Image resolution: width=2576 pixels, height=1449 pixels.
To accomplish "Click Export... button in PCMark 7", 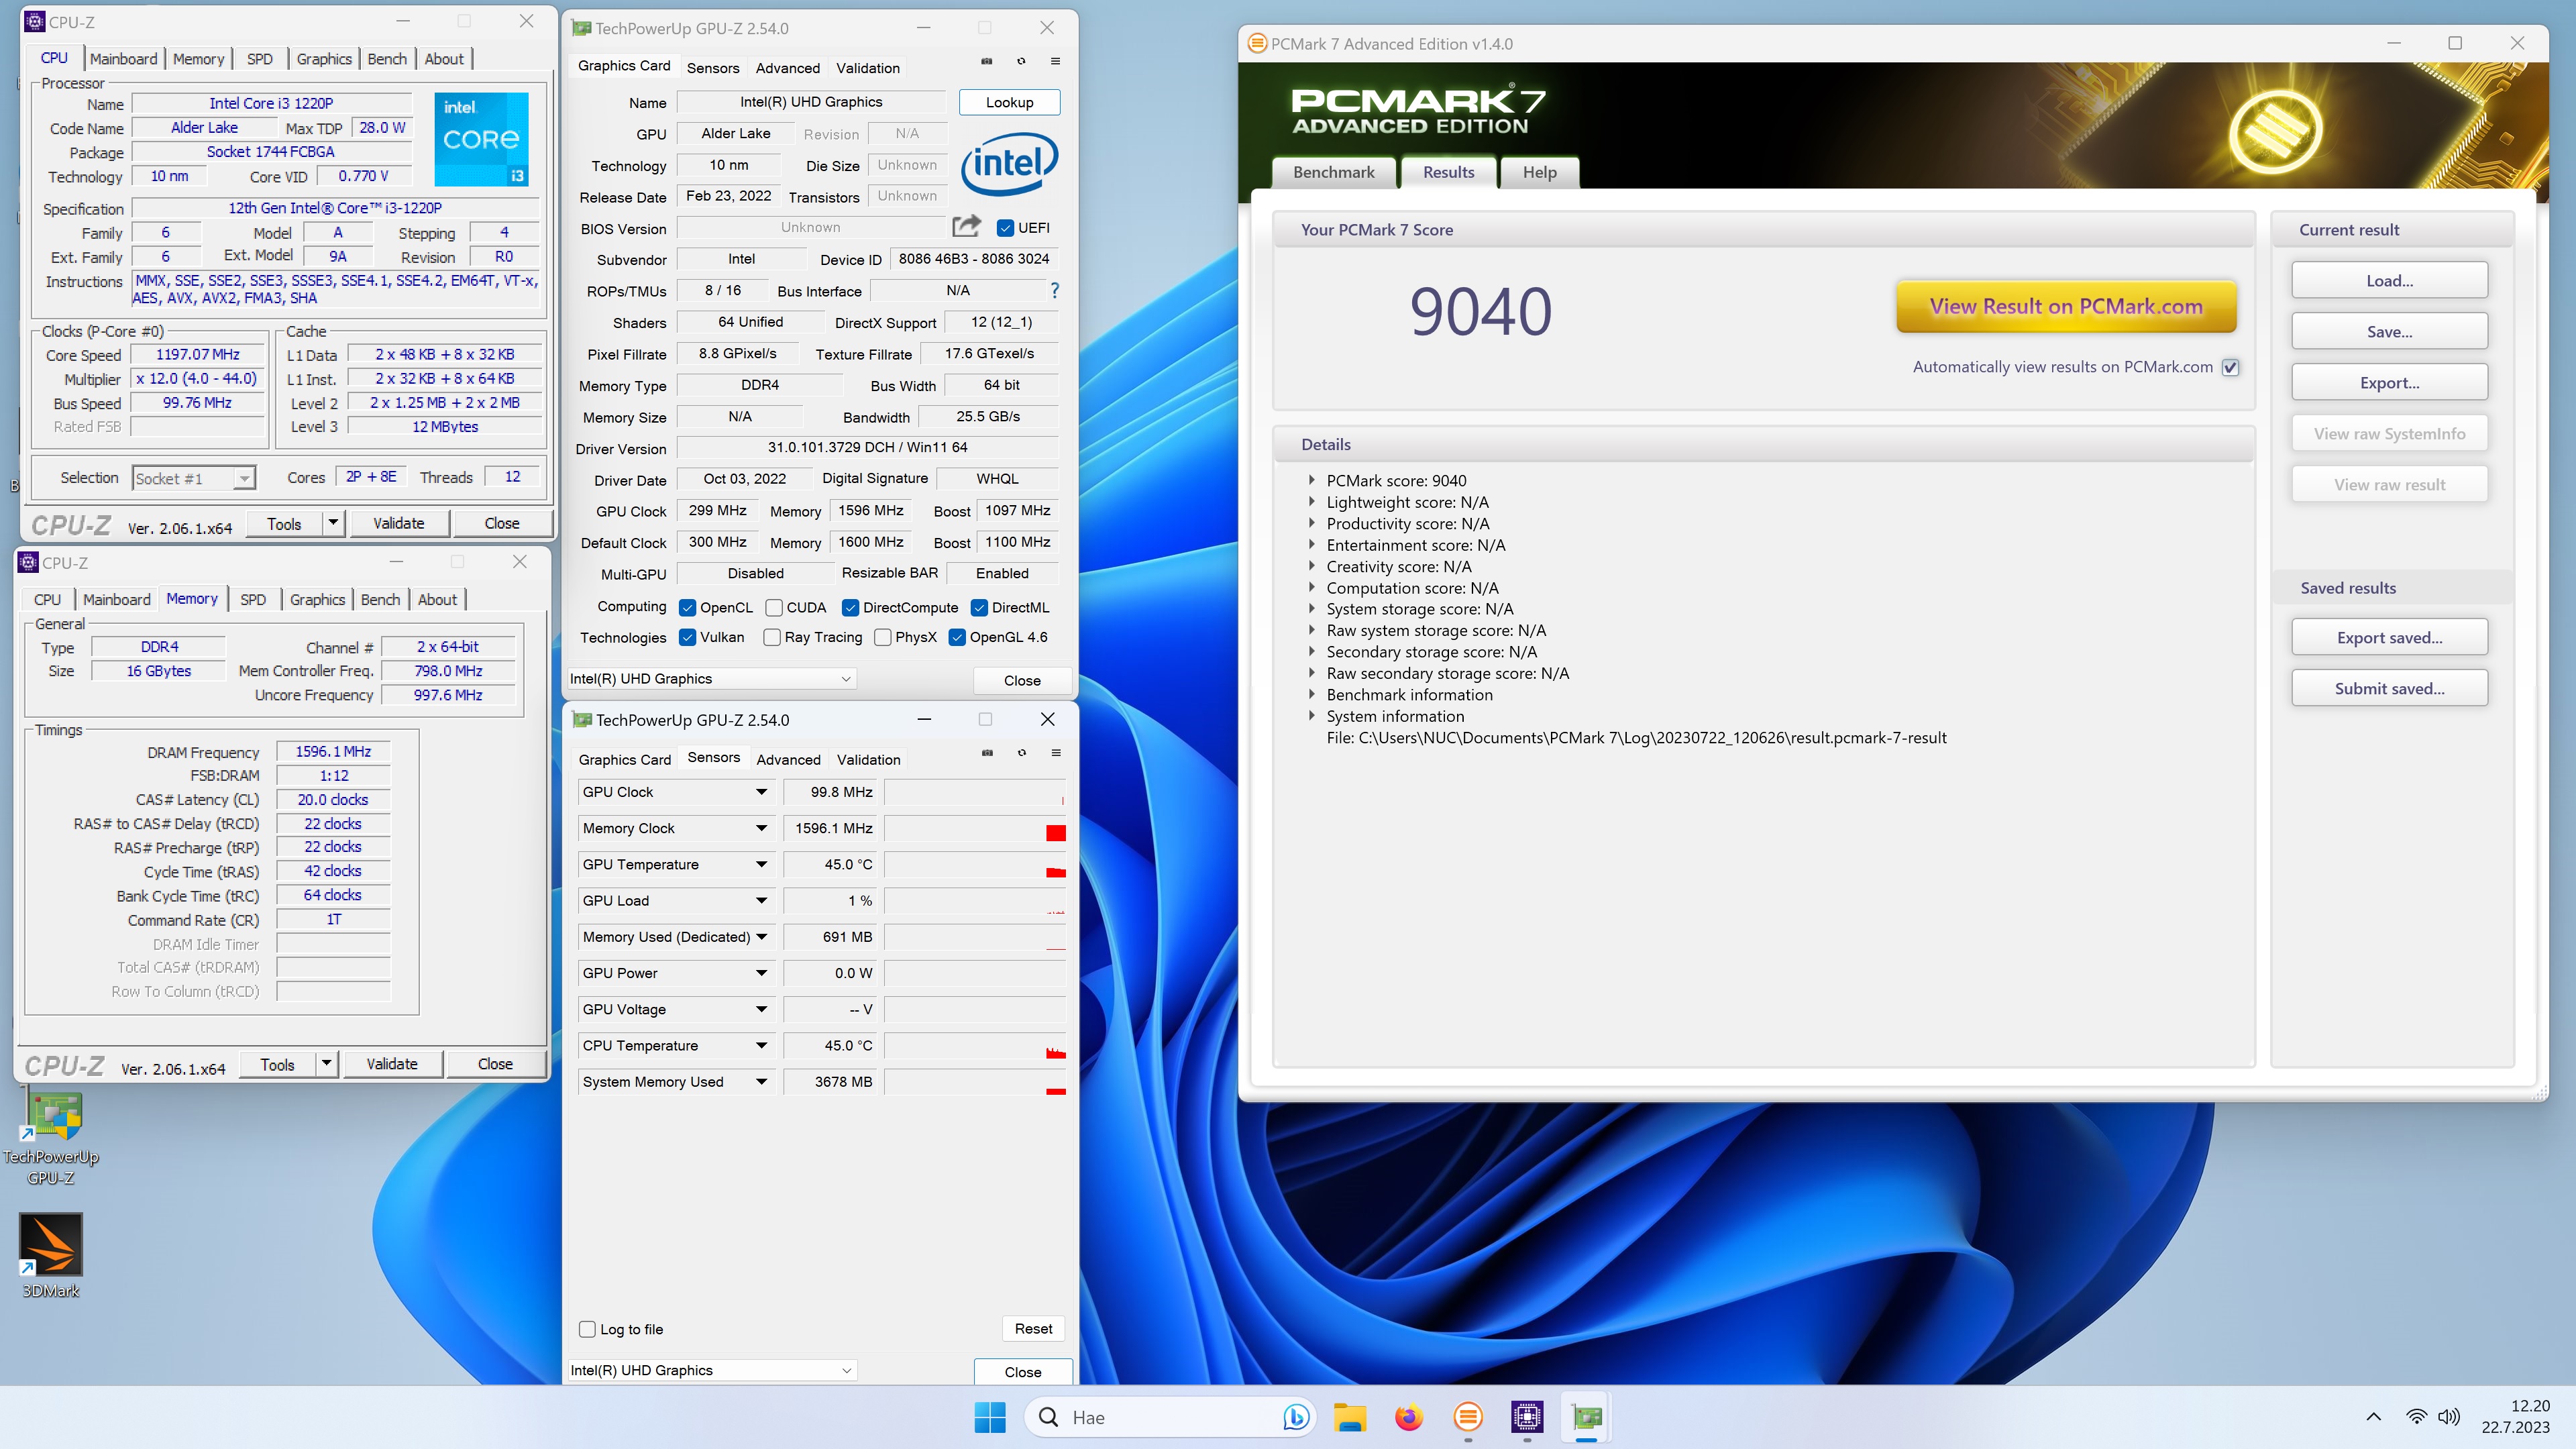I will [x=2389, y=382].
